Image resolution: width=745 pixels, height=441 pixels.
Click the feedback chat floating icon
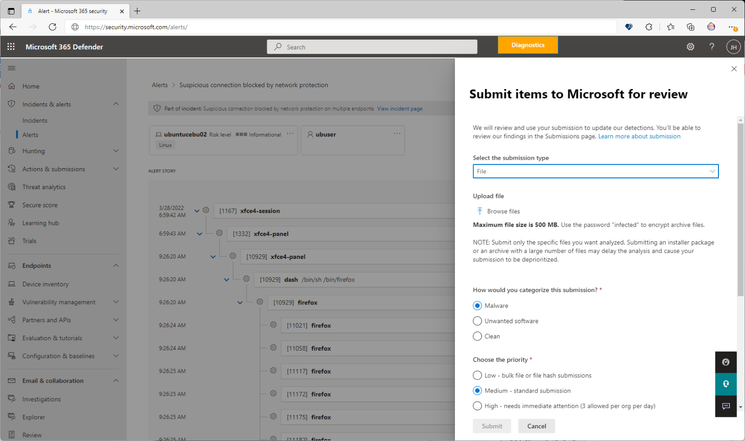[726, 406]
